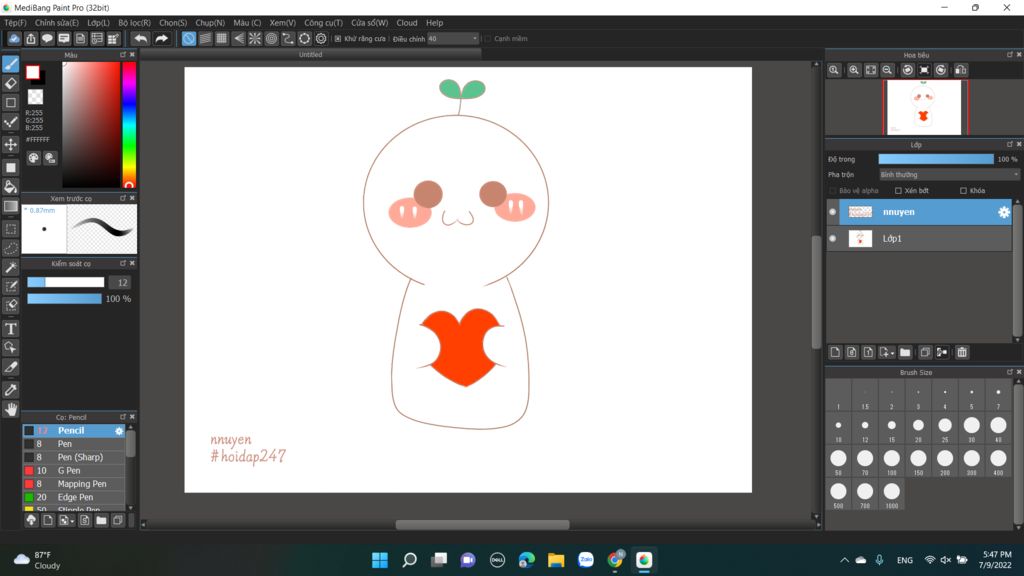Image resolution: width=1024 pixels, height=576 pixels.
Task: Duplicate layer icon in layer panel
Action: pos(925,353)
